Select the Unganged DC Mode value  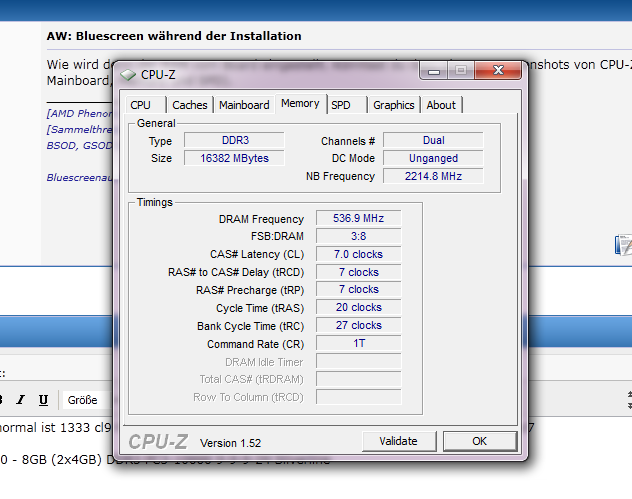click(433, 158)
